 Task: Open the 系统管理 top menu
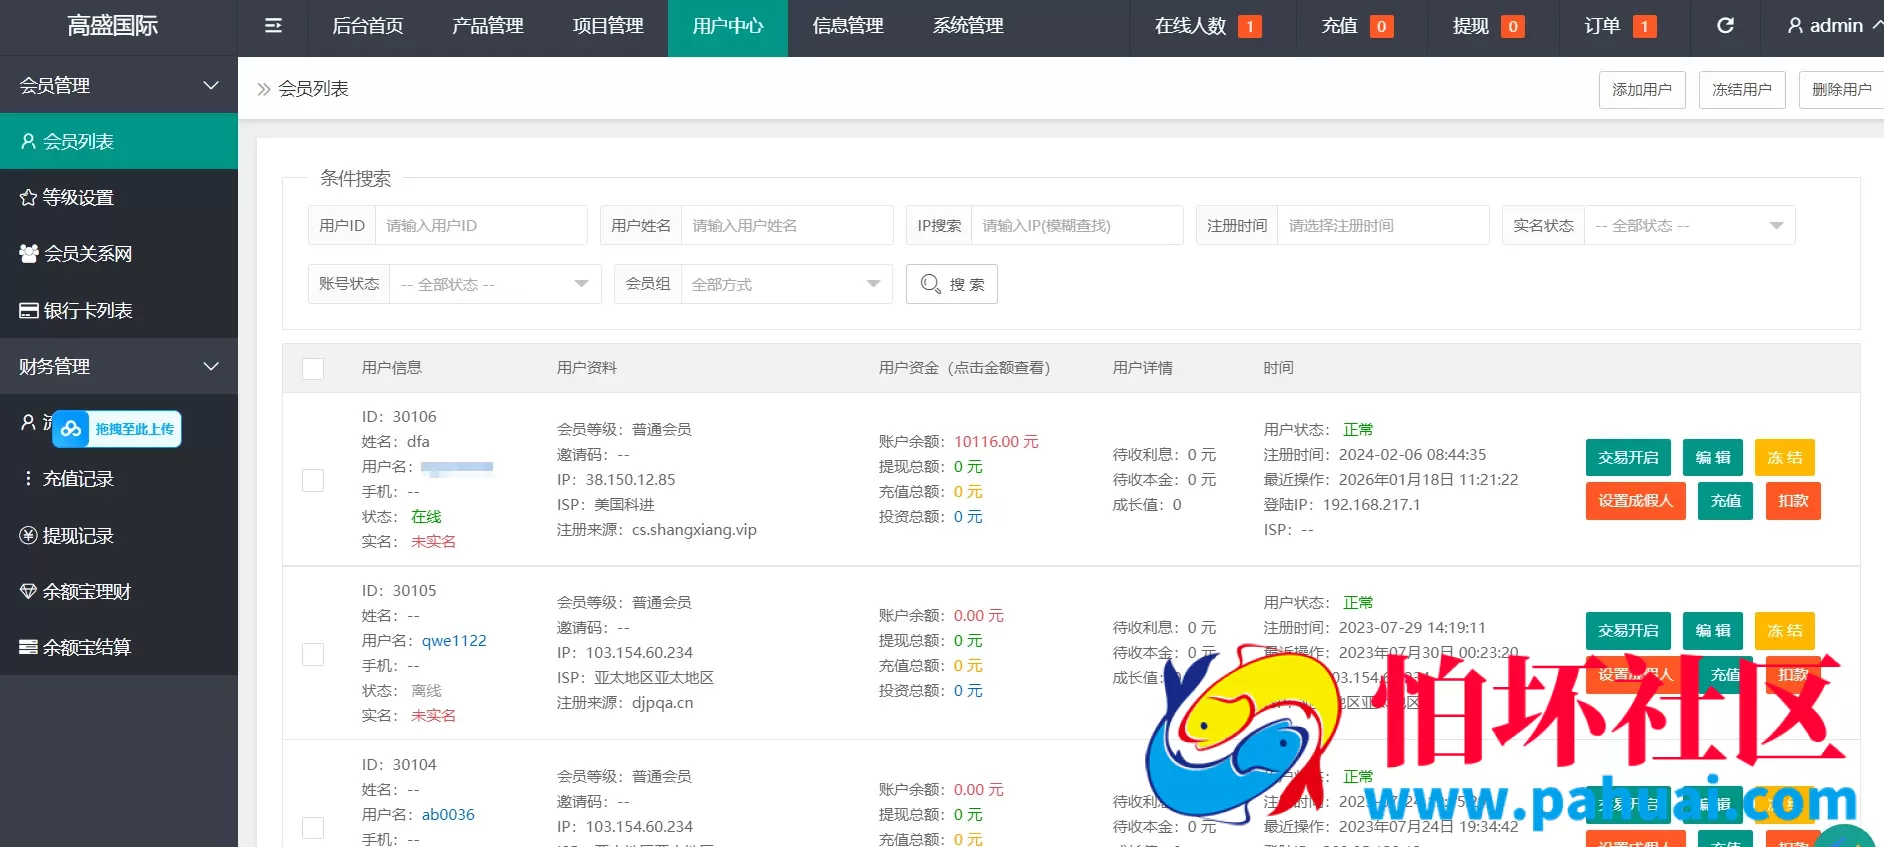click(x=968, y=27)
